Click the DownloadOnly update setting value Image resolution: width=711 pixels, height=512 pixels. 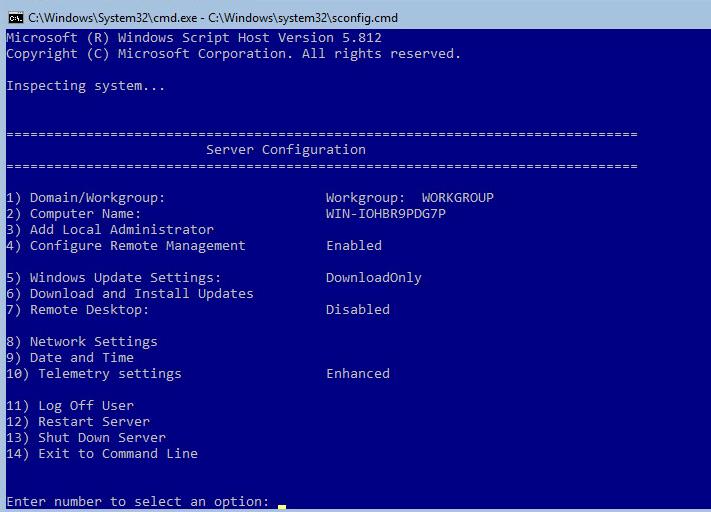tap(374, 278)
